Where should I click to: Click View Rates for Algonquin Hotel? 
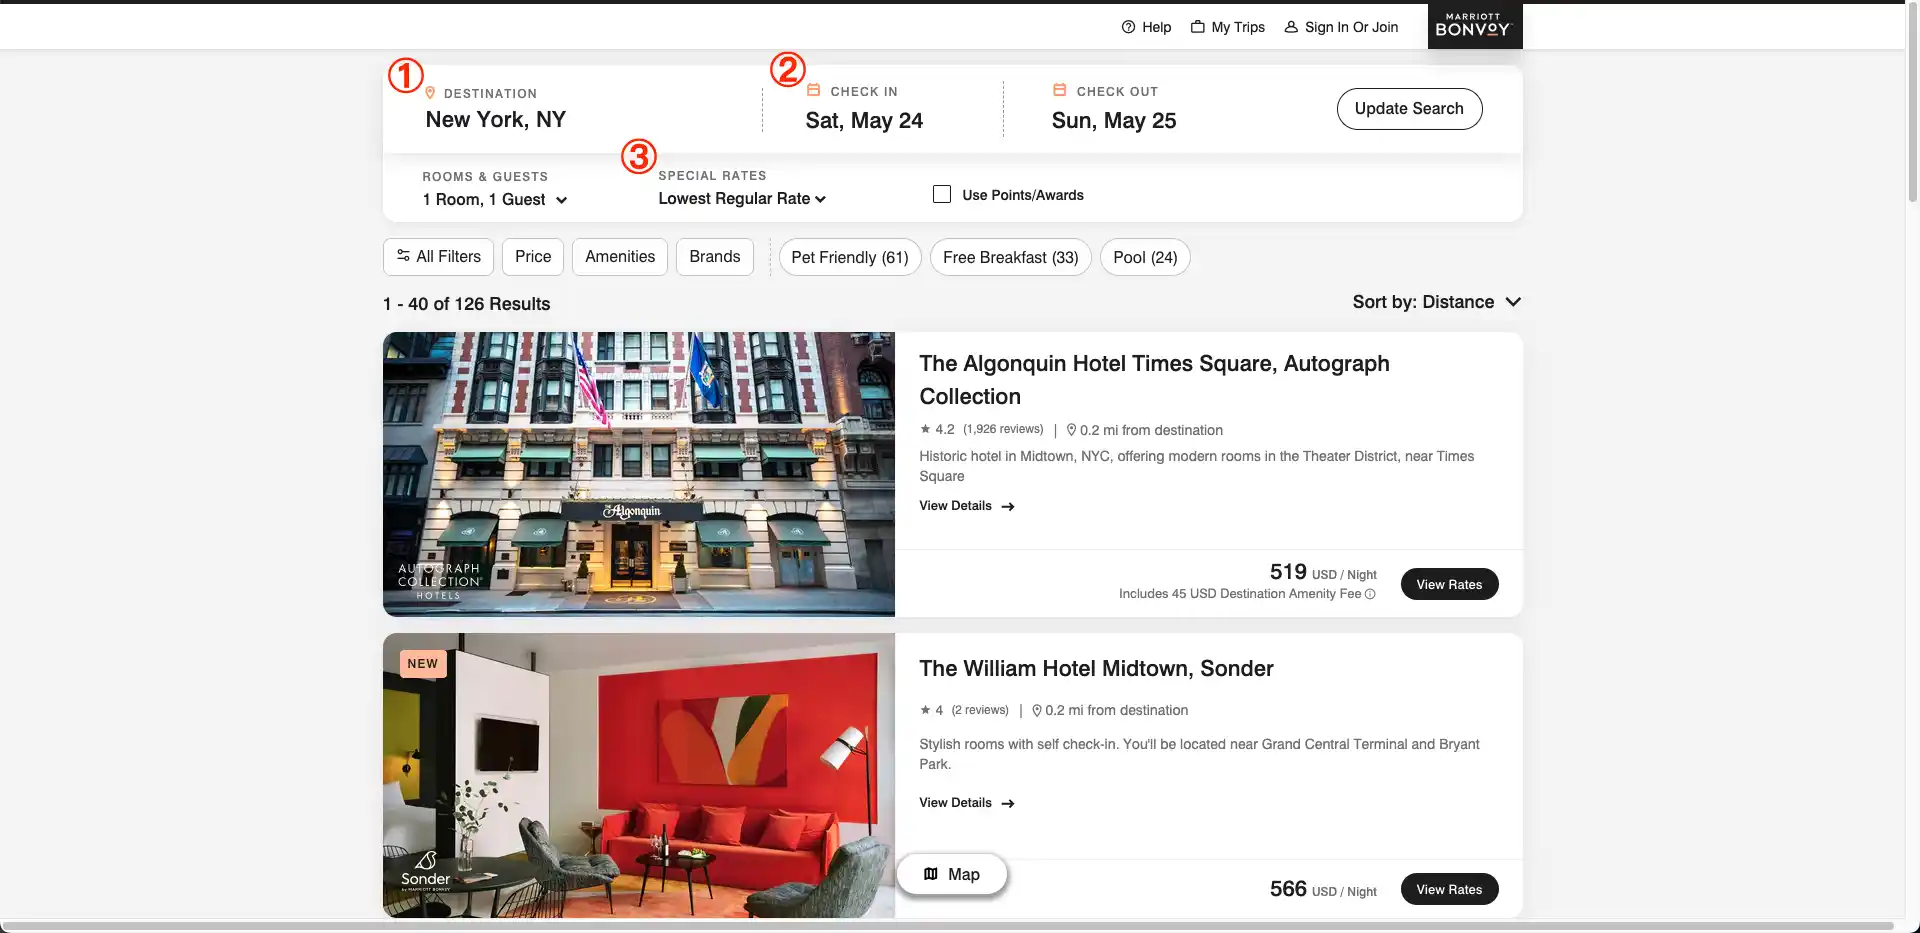(x=1449, y=584)
